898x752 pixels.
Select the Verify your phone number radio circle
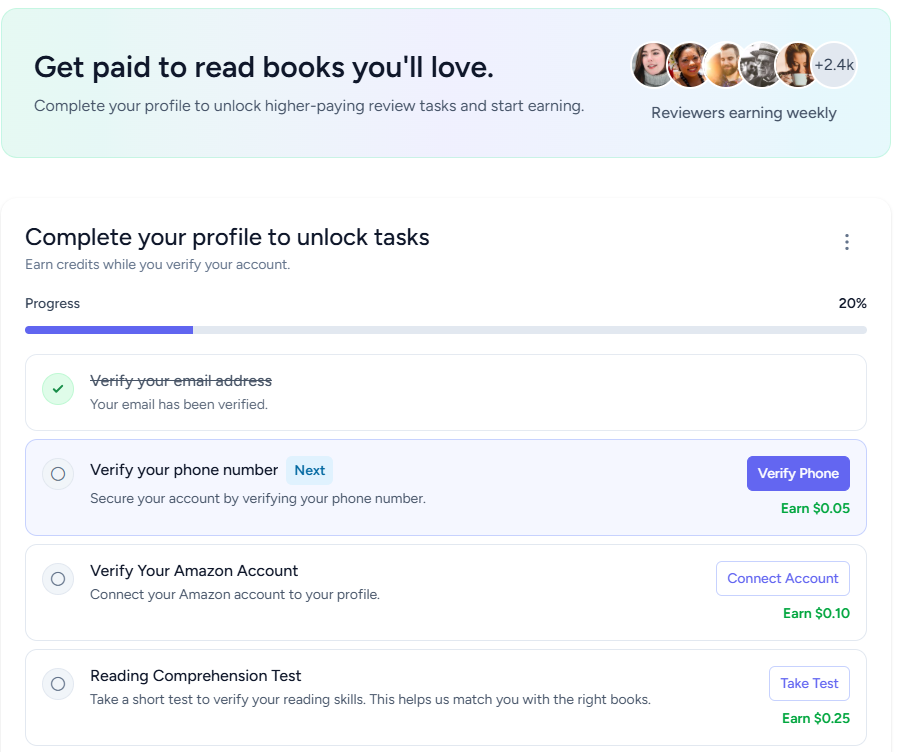[57, 474]
